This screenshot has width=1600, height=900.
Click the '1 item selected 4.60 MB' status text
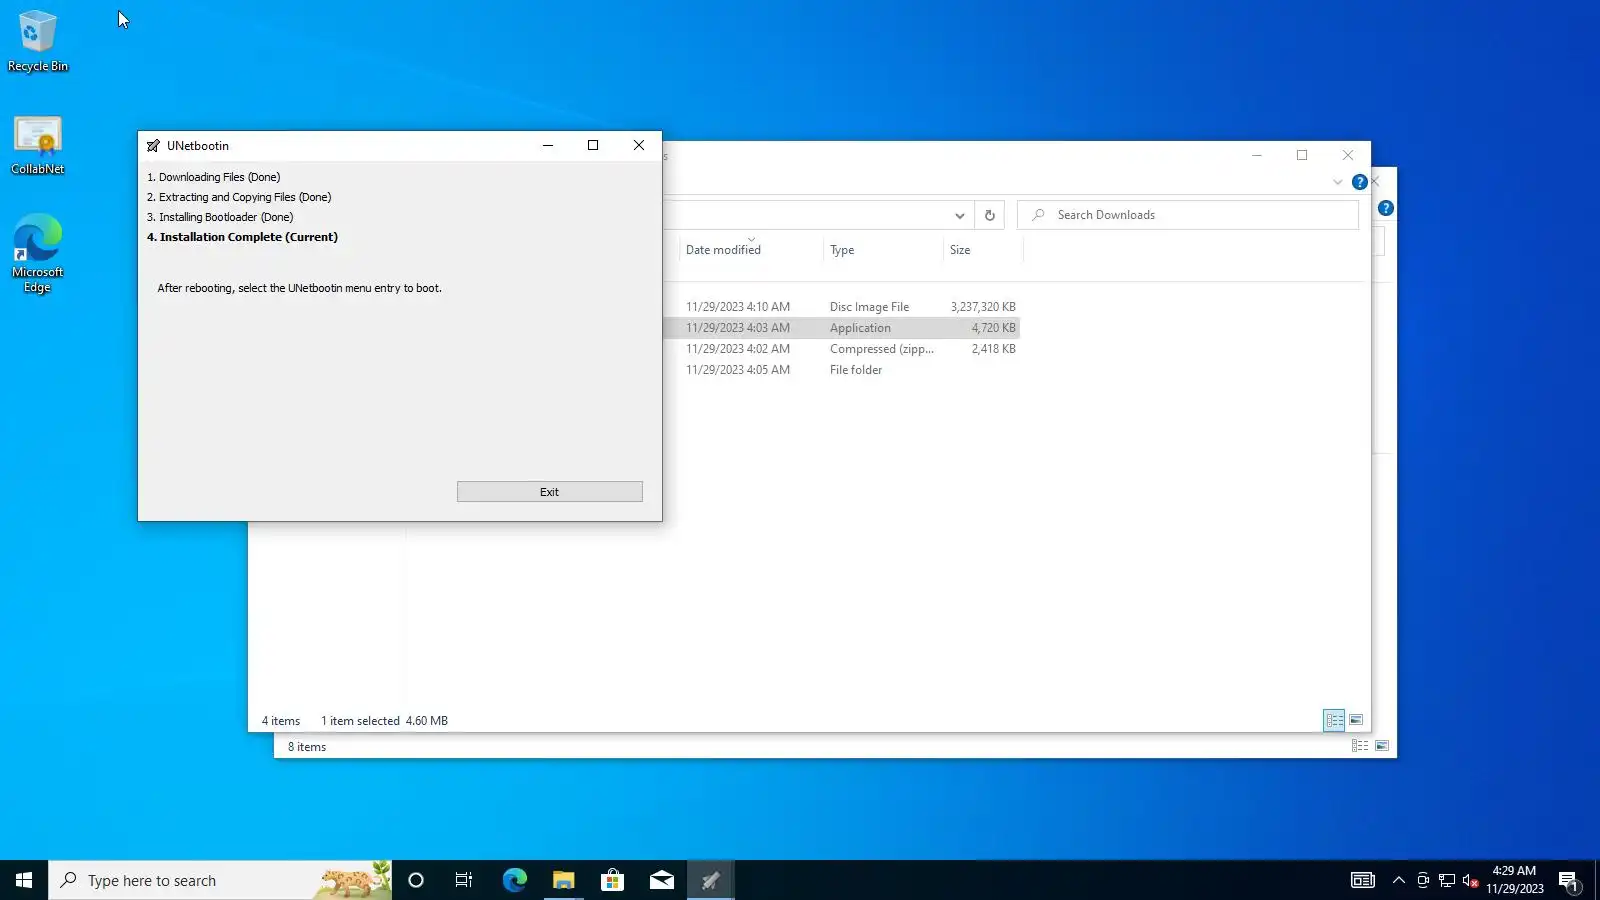[x=384, y=721]
